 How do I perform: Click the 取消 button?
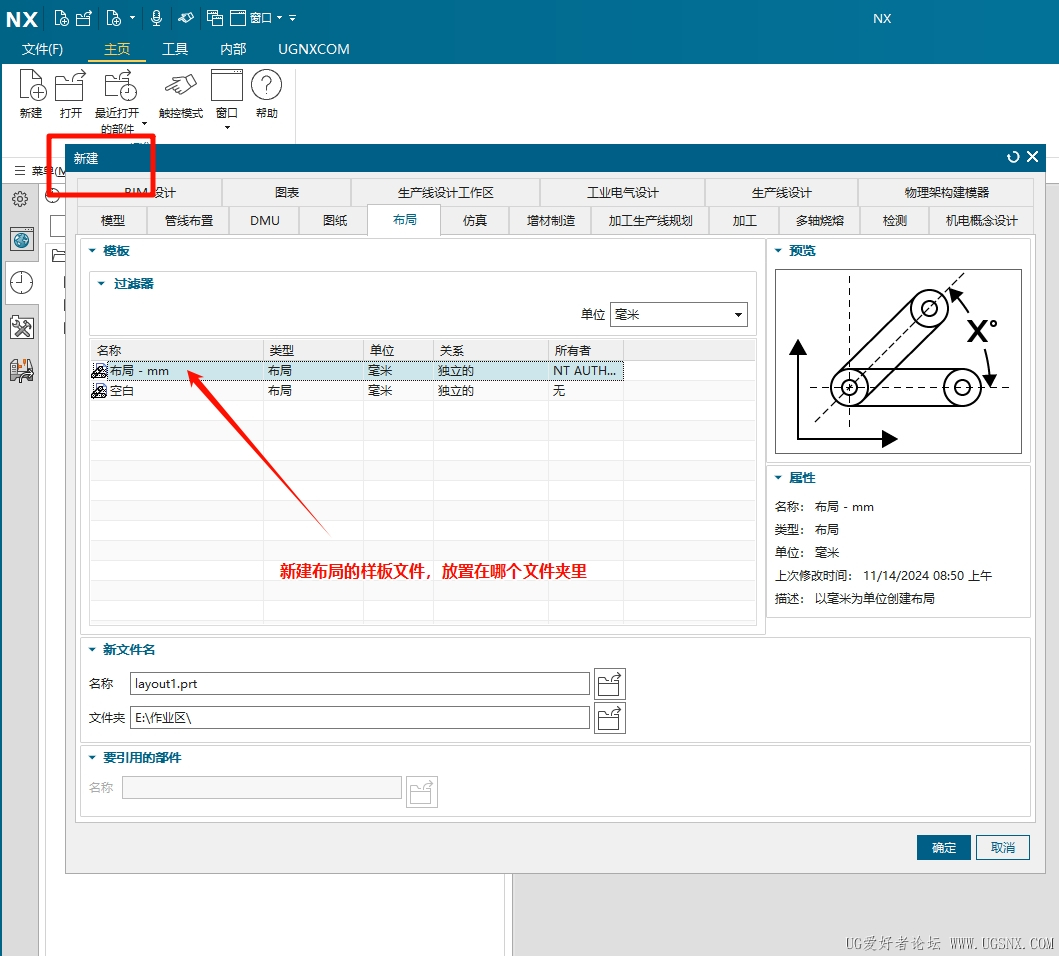1002,848
